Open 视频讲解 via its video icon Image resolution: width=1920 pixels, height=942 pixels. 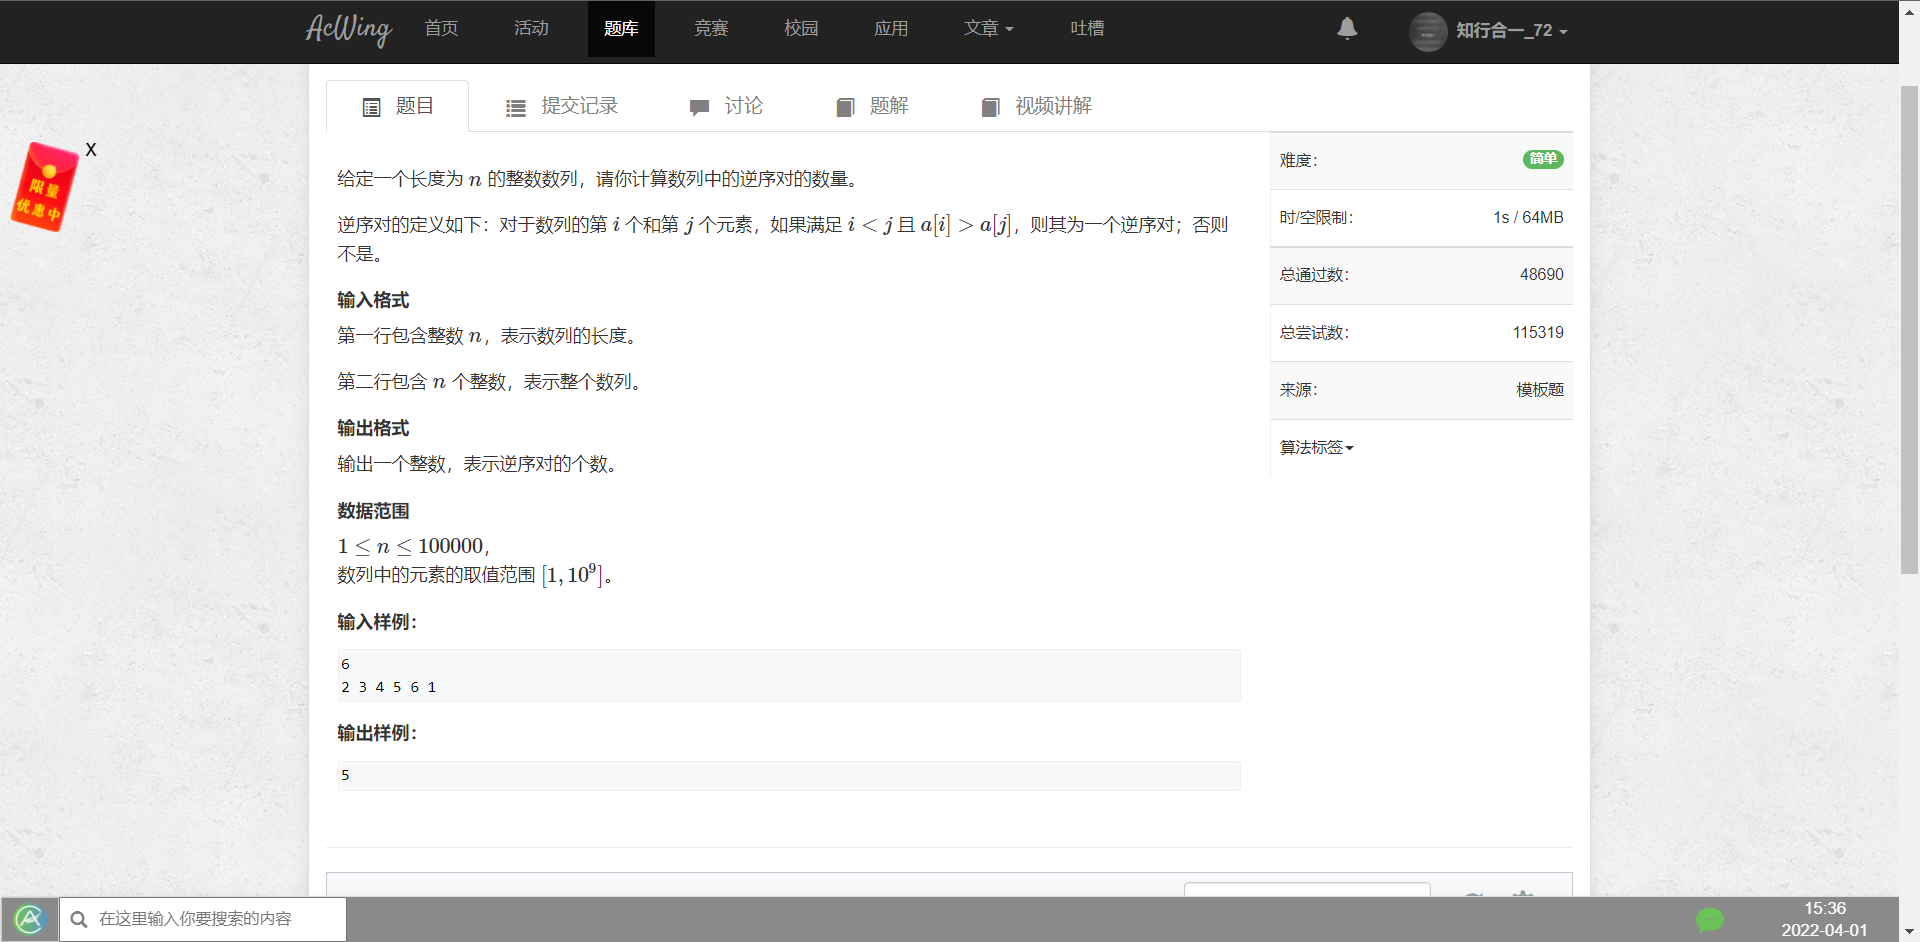click(991, 107)
